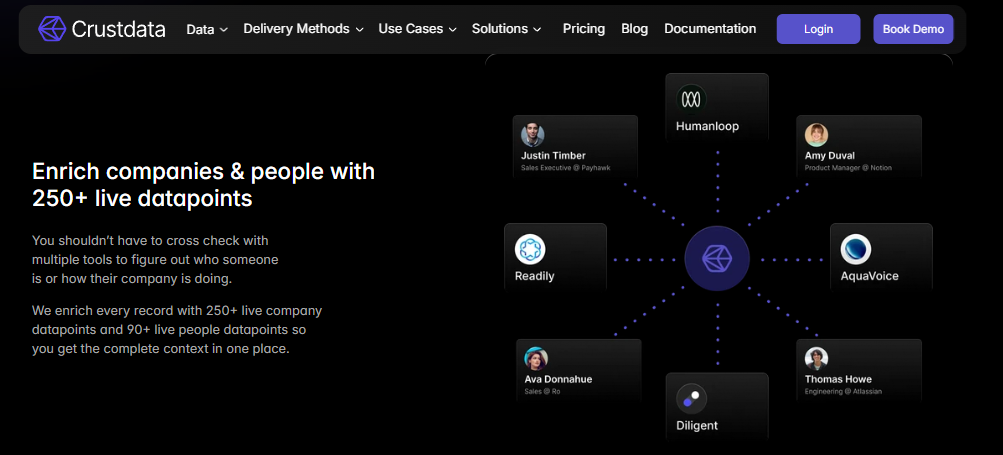Click the 'Enrich companies & people' heading

pos(203,185)
